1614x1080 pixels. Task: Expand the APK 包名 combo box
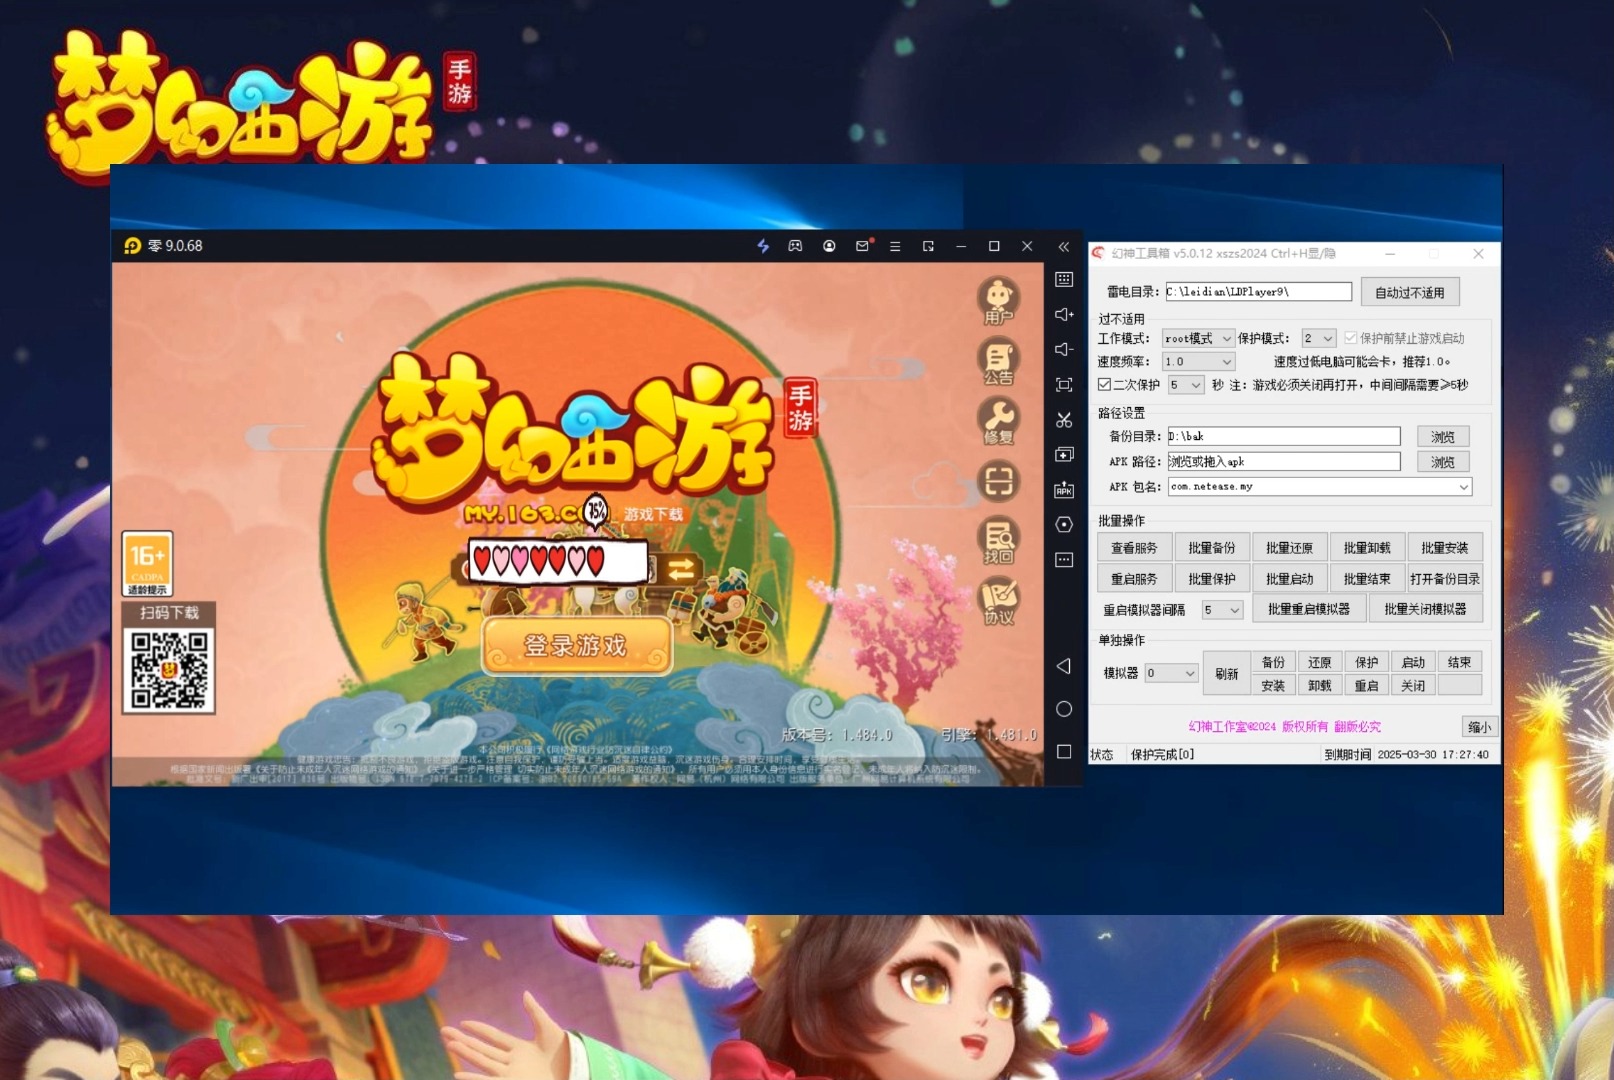[x=1463, y=486]
